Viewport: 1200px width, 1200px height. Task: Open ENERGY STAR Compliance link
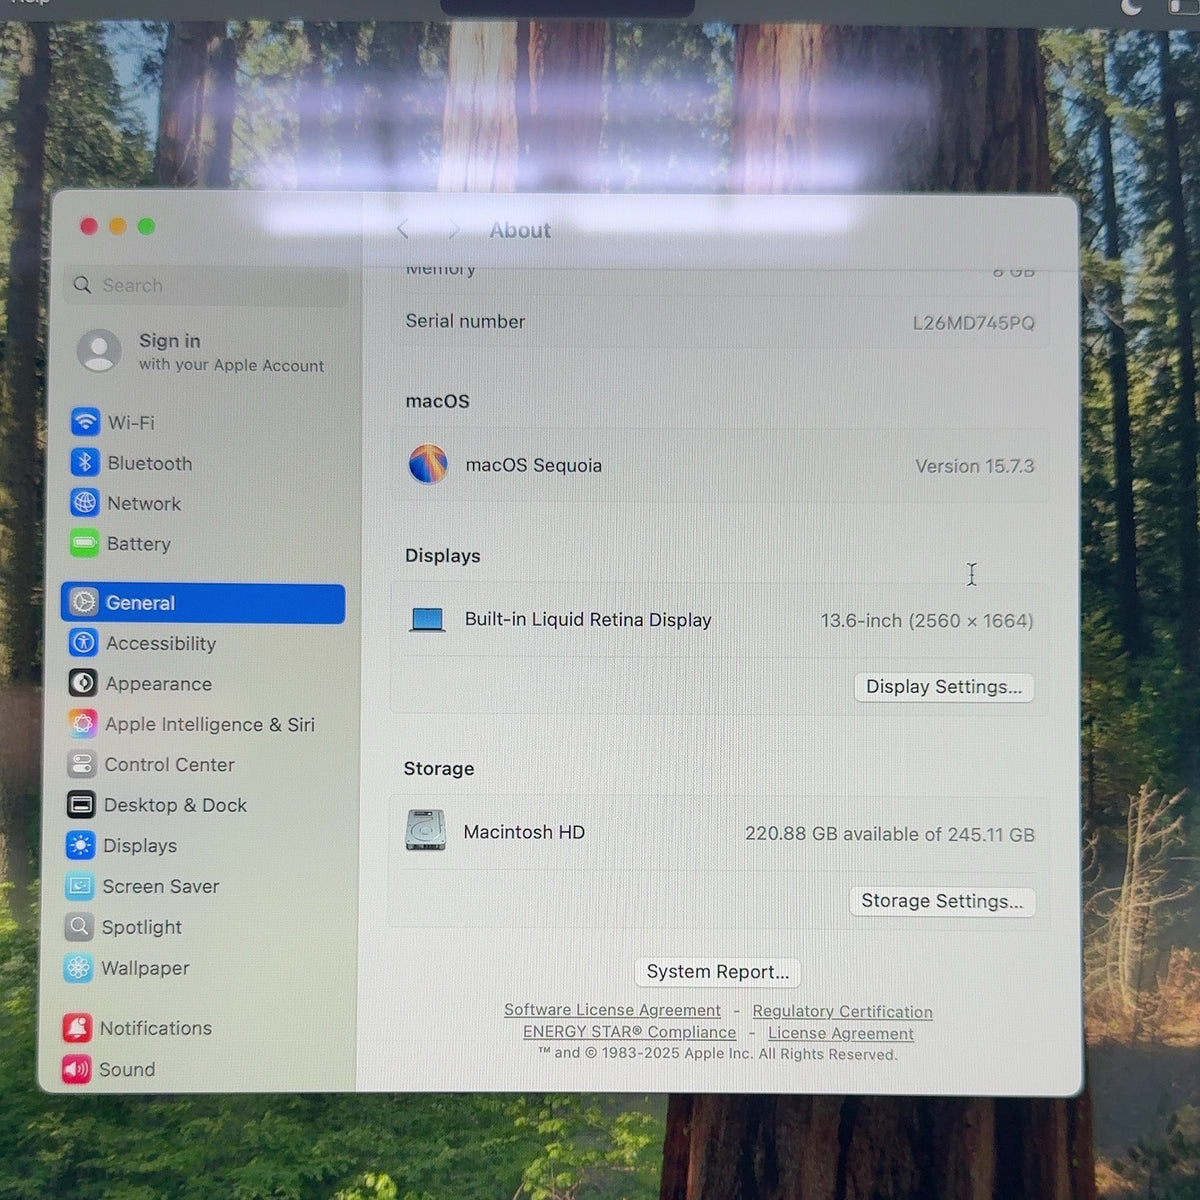[x=629, y=1032]
